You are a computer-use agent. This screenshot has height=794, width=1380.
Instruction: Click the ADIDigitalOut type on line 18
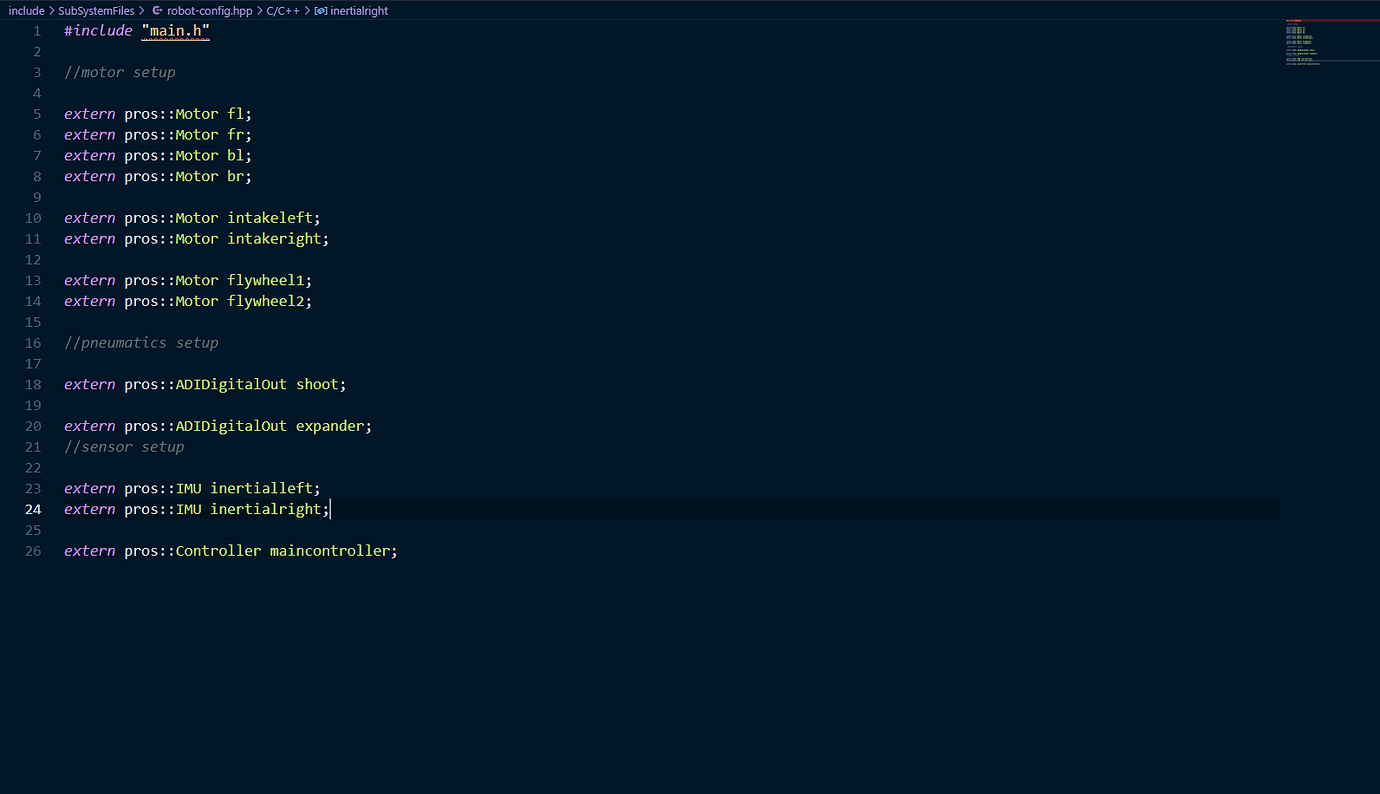(x=231, y=384)
